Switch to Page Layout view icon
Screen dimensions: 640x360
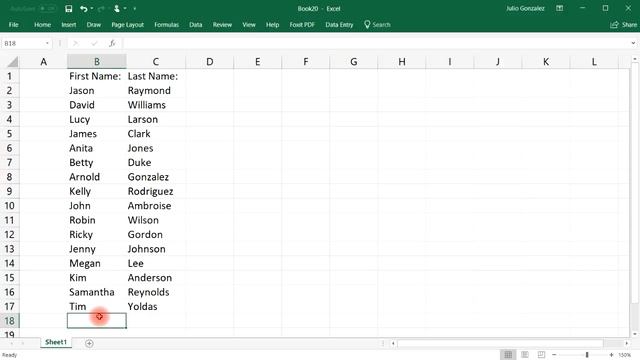[x=525, y=355]
